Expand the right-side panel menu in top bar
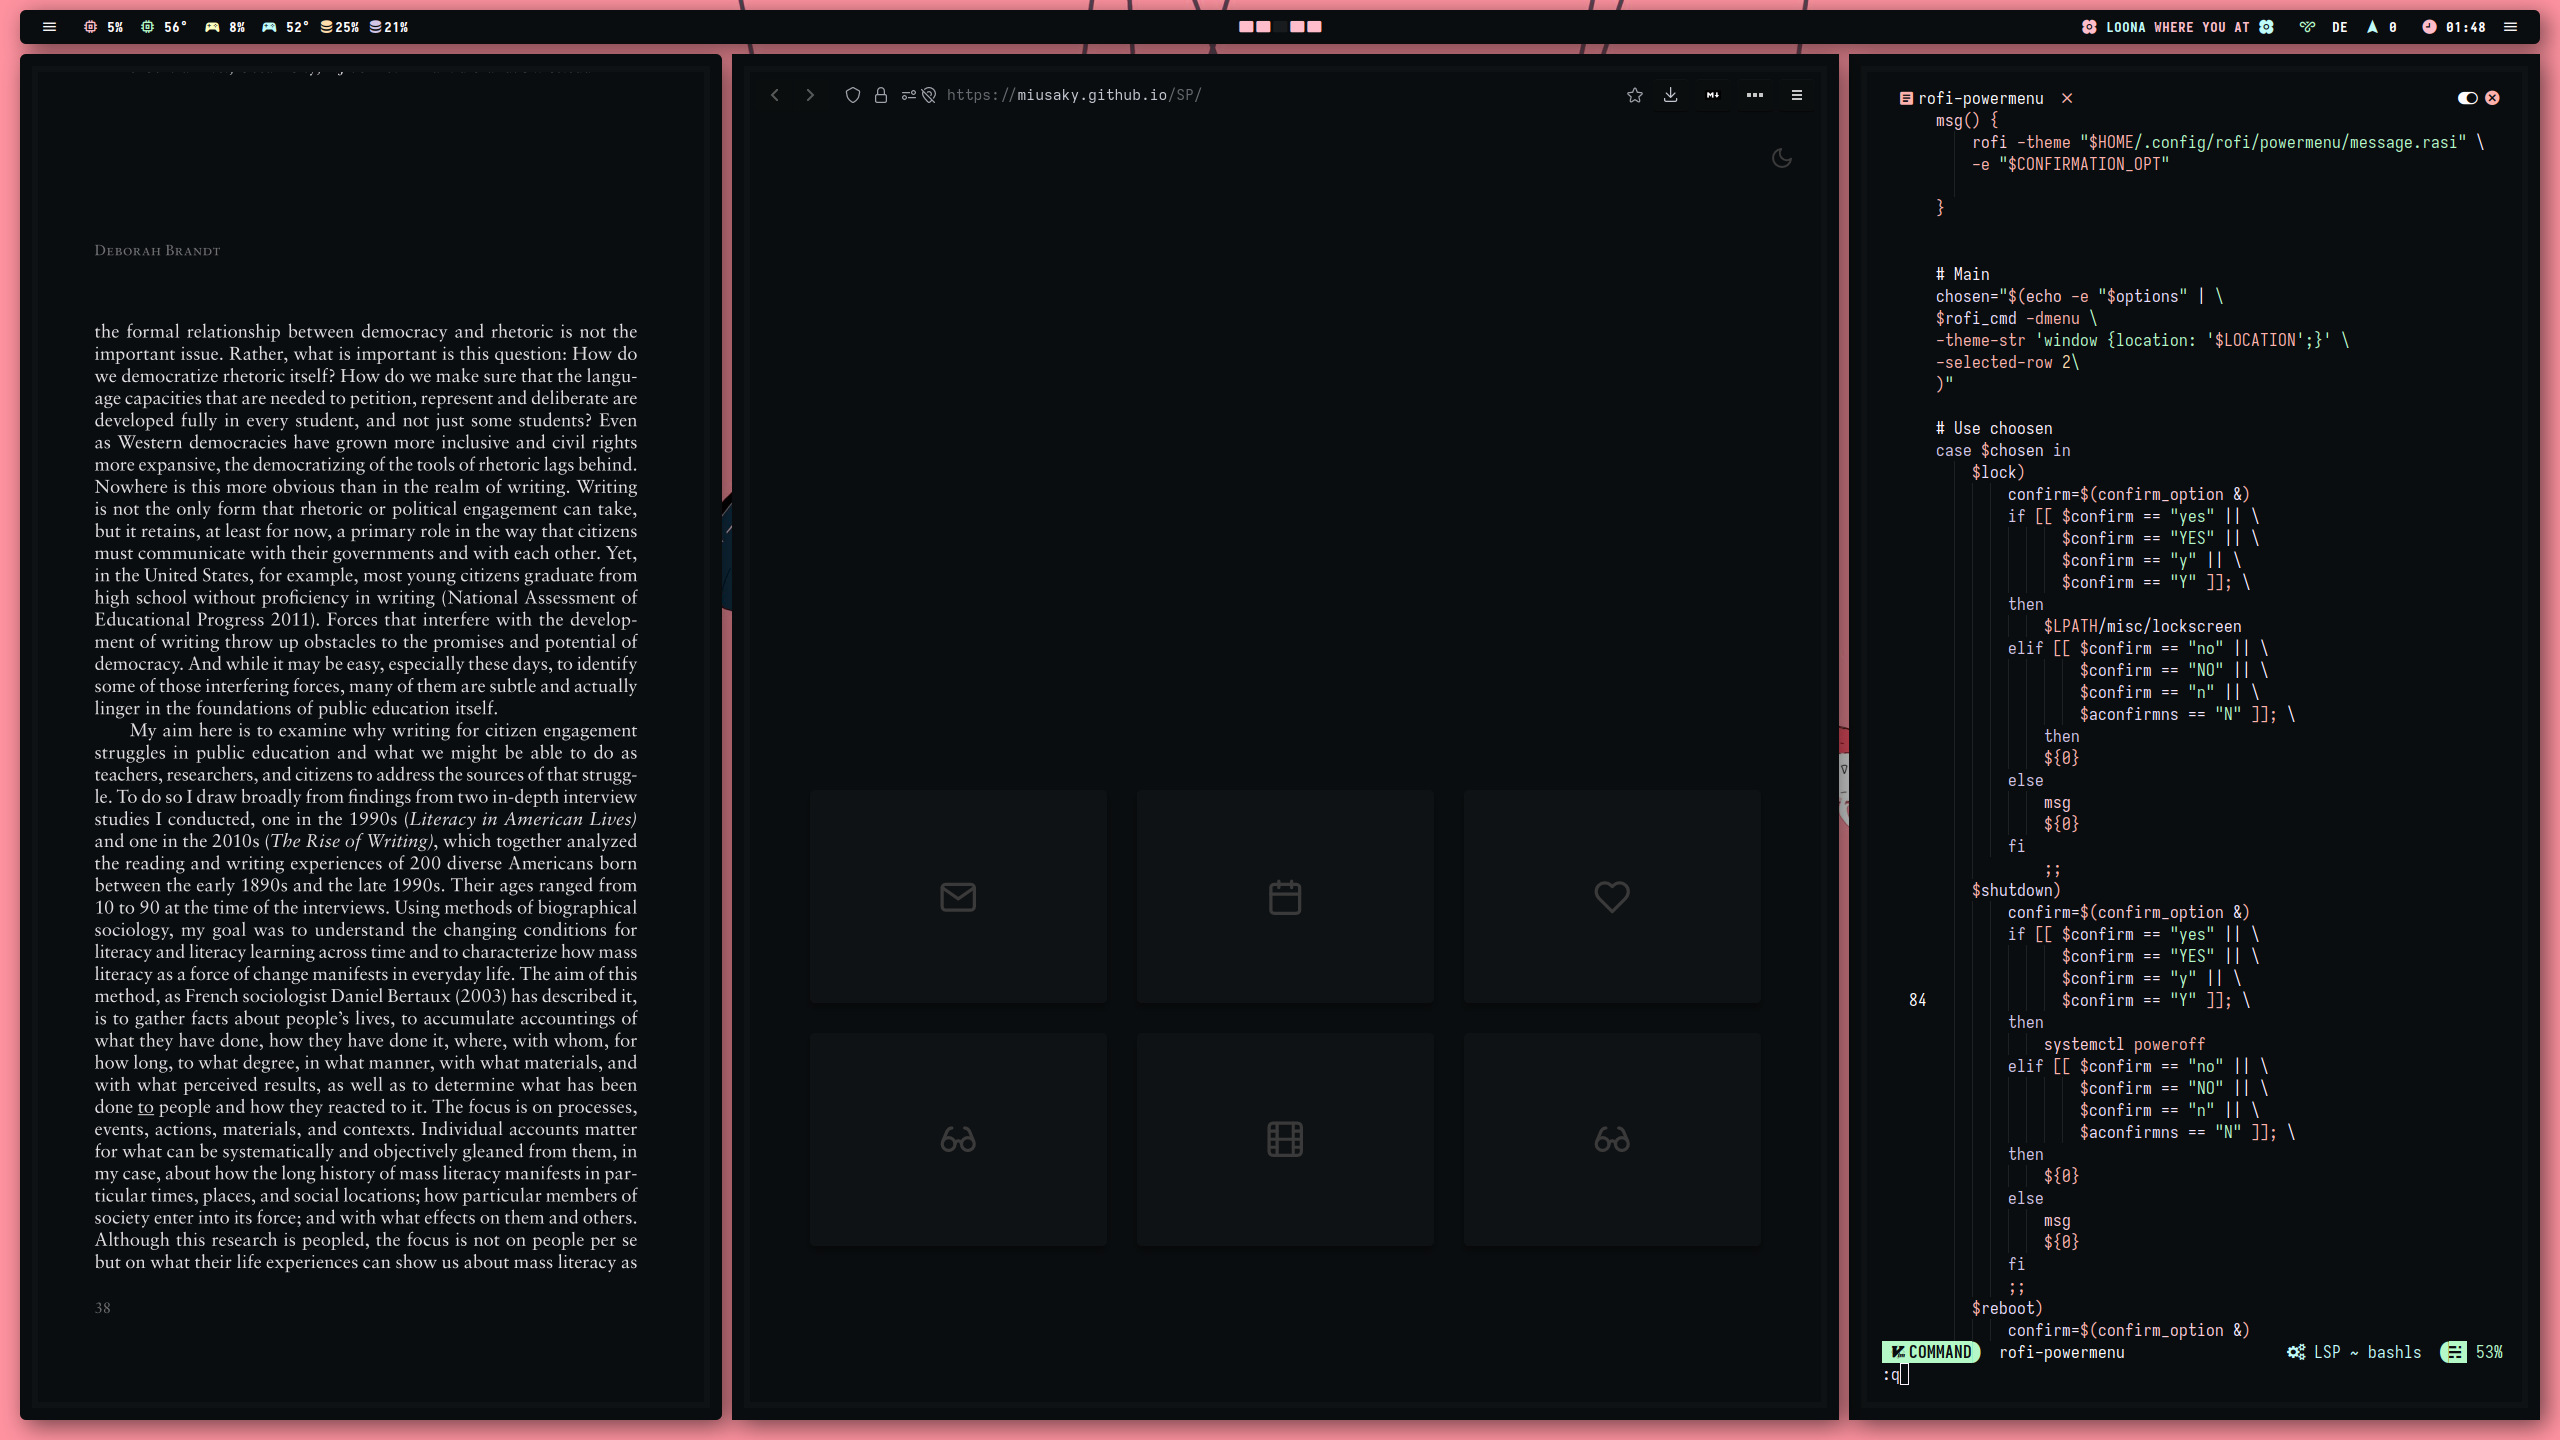Screen dimensions: 2560x1440 pos(2510,27)
